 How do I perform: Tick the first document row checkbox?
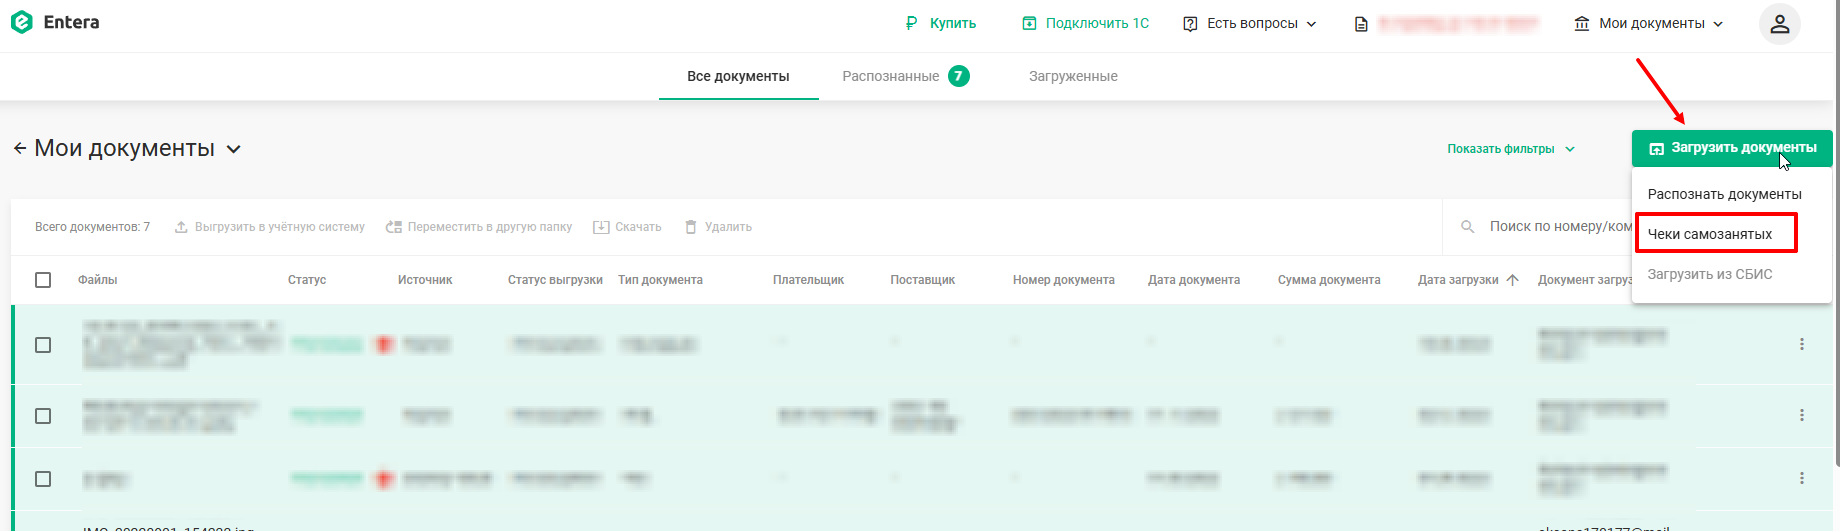[x=43, y=345]
